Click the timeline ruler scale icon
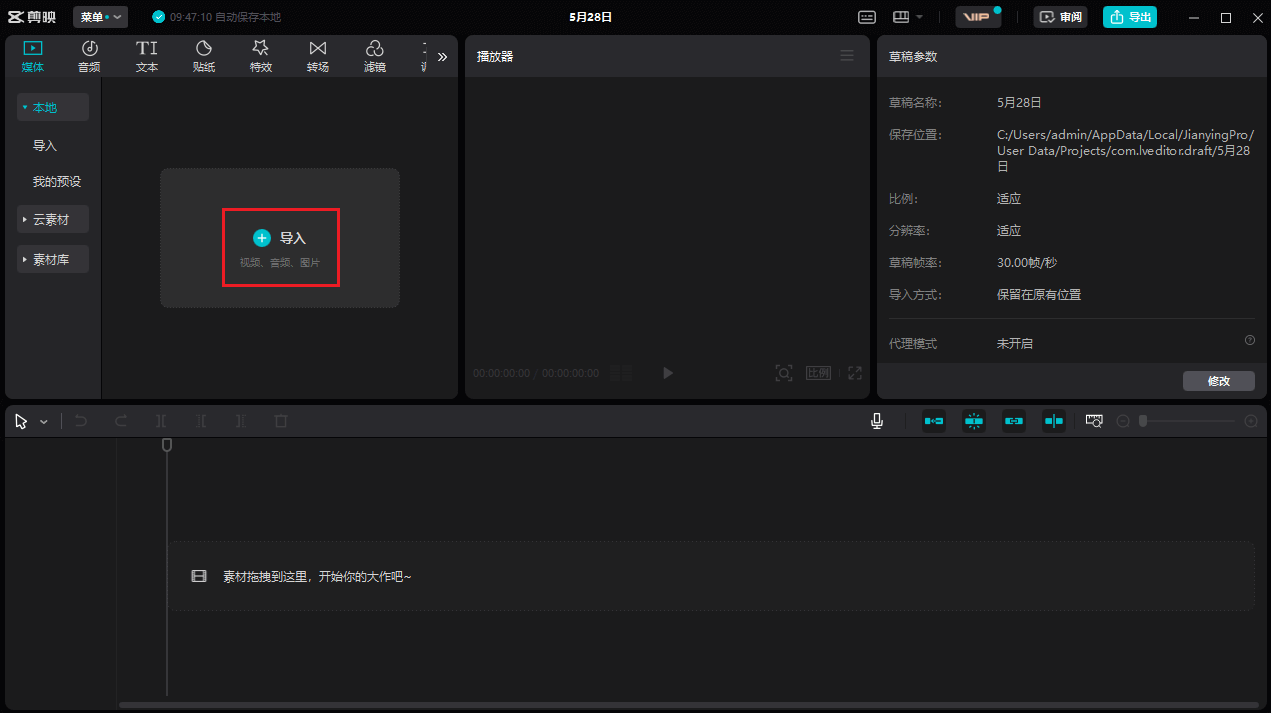This screenshot has width=1271, height=713. point(1093,420)
